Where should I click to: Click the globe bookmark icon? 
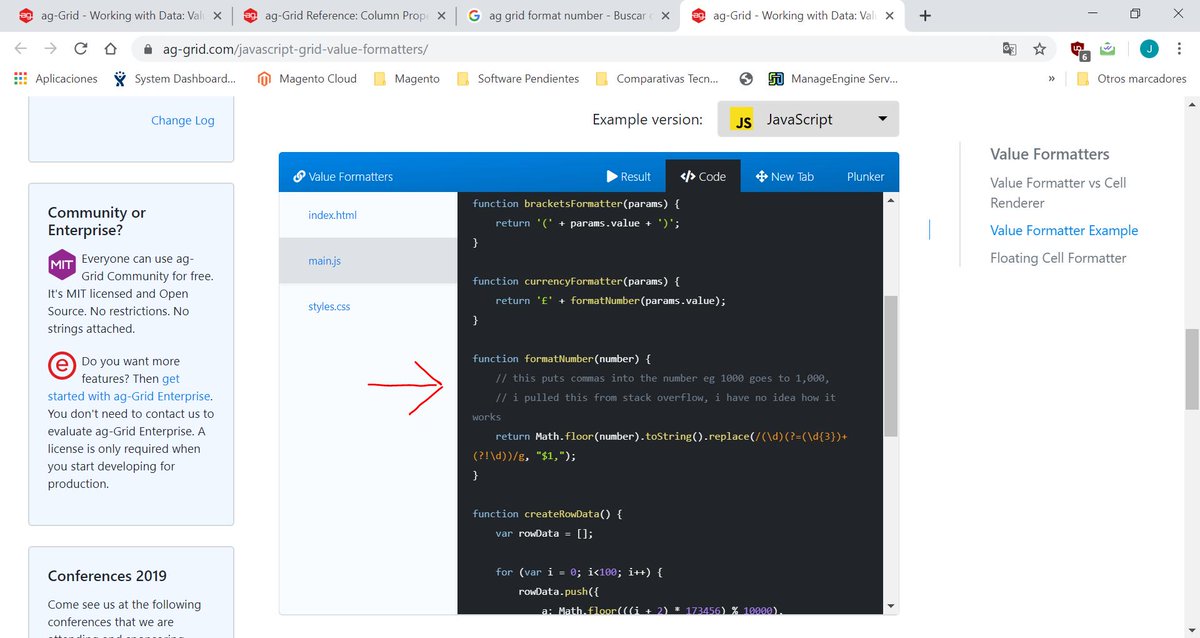point(746,78)
